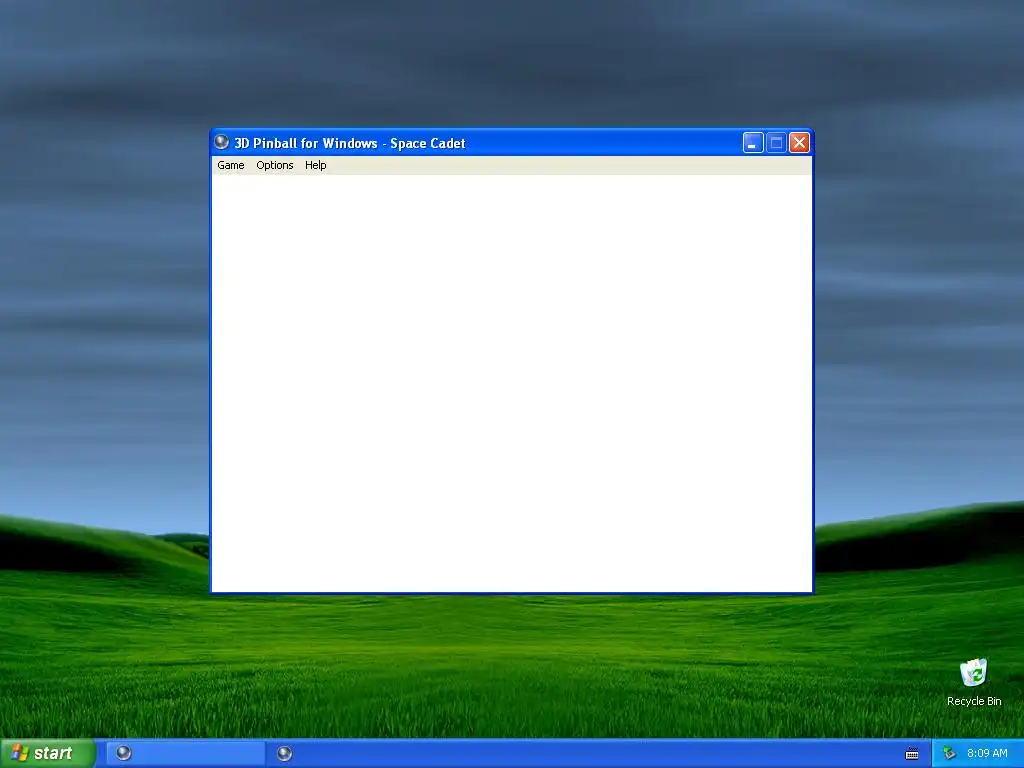Close the 3D Pinball window
The image size is (1024, 768).
tap(799, 142)
